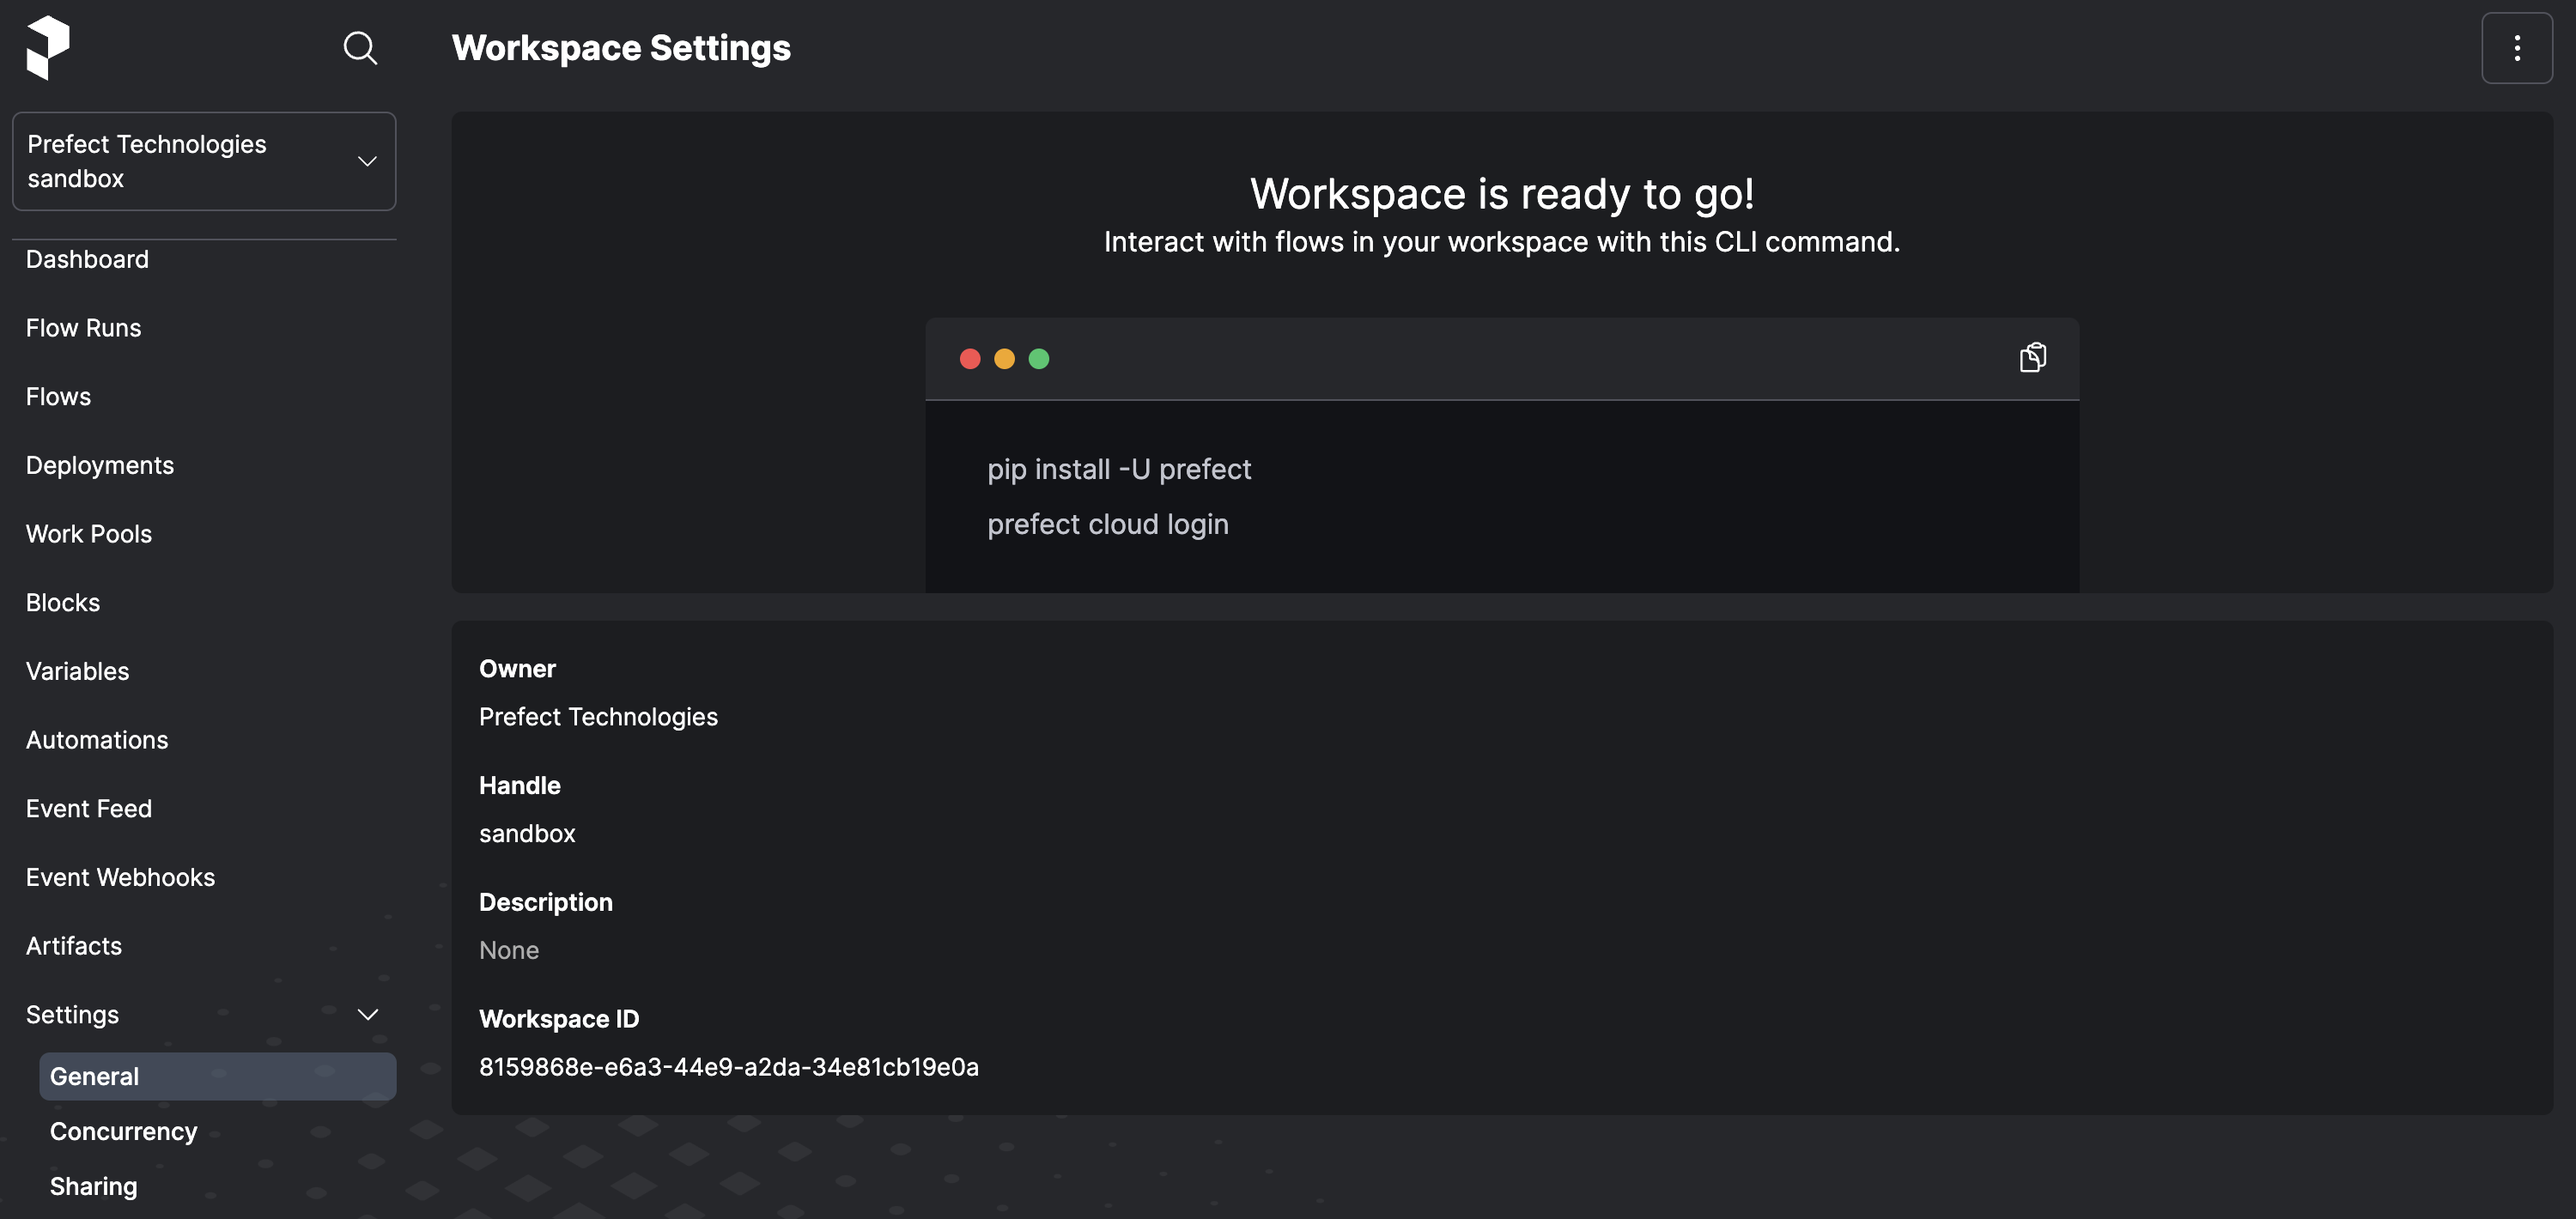Open Sharing settings
The height and width of the screenshot is (1219, 2576).
click(x=93, y=1186)
